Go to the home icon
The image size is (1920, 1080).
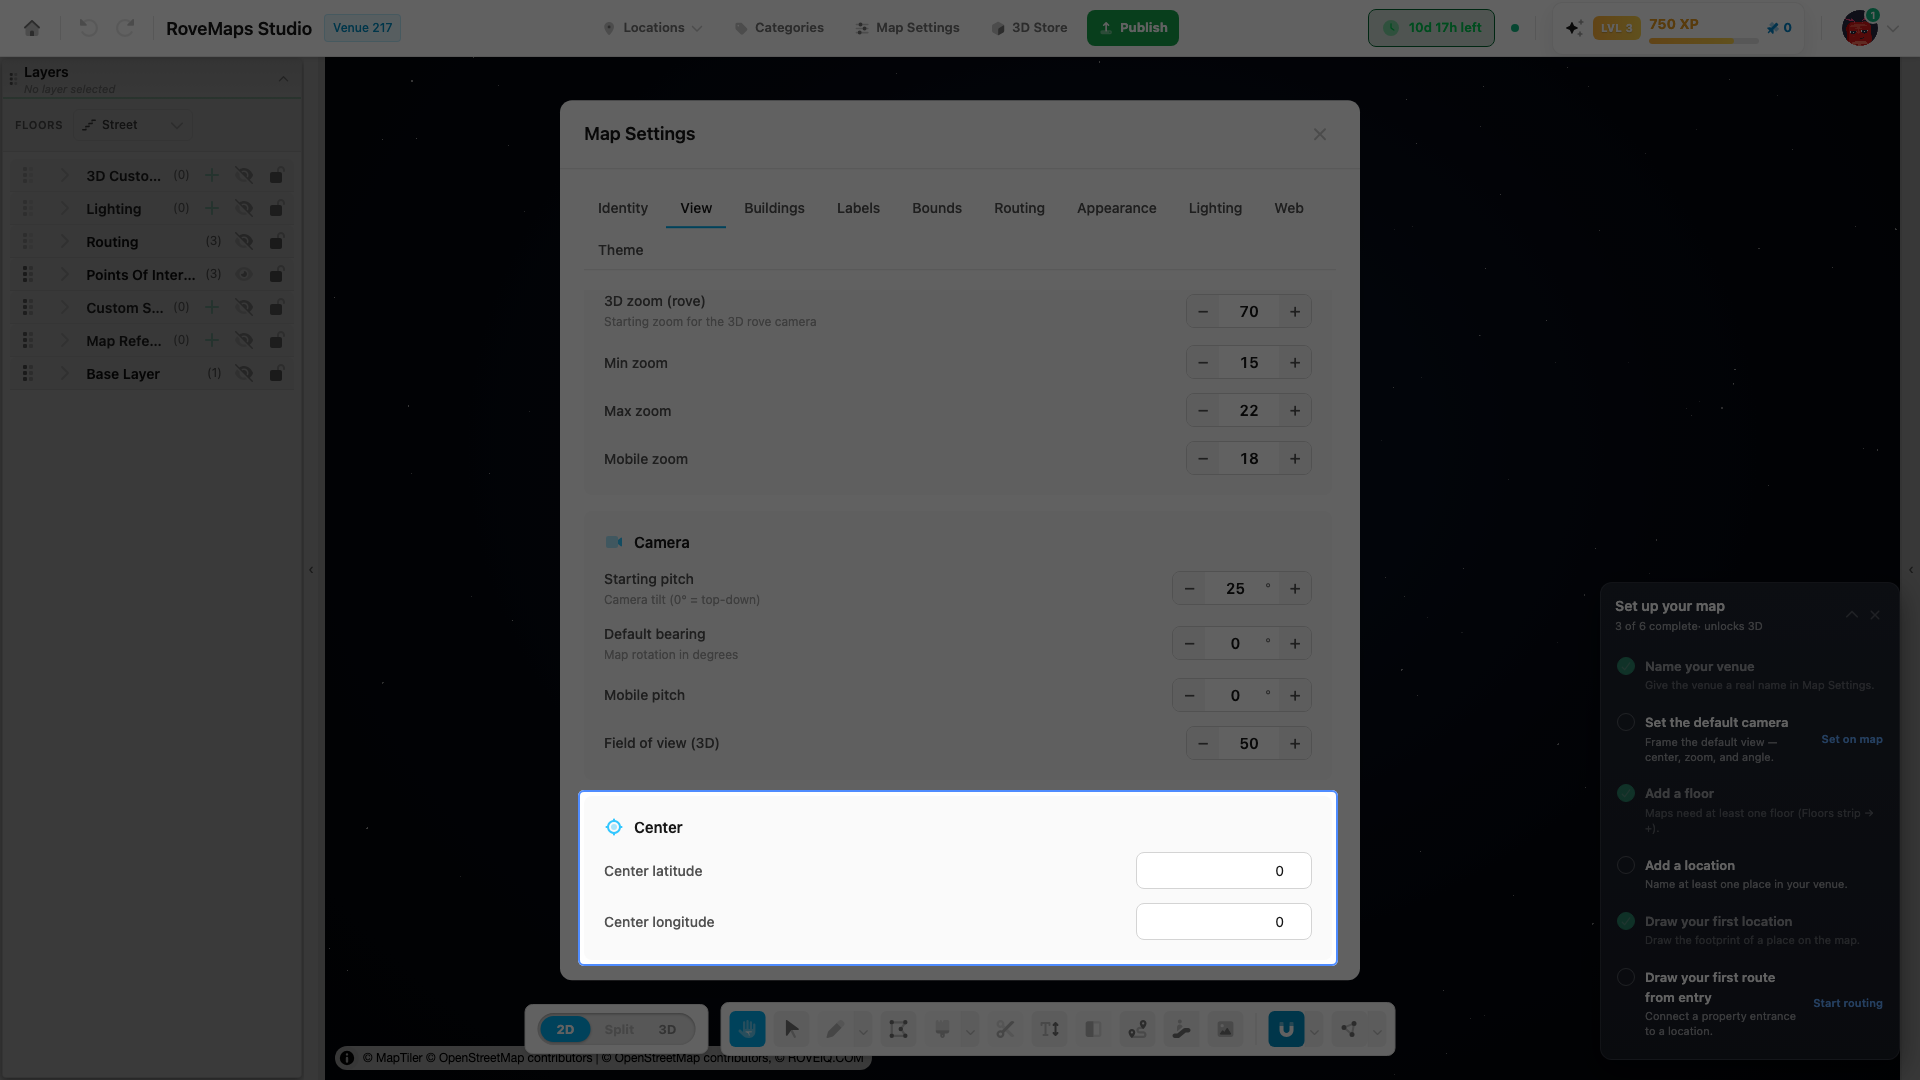pyautogui.click(x=32, y=28)
